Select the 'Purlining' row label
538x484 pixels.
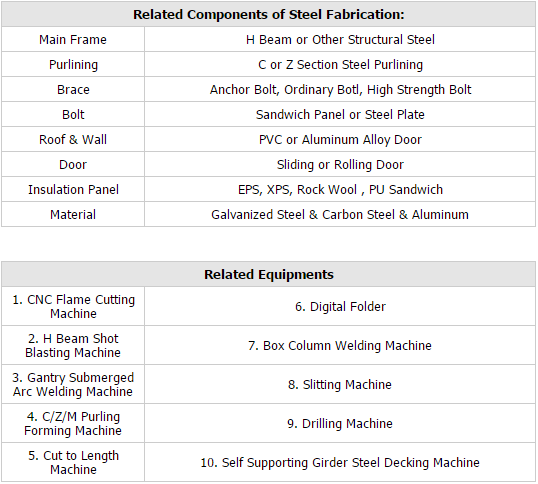[73, 65]
